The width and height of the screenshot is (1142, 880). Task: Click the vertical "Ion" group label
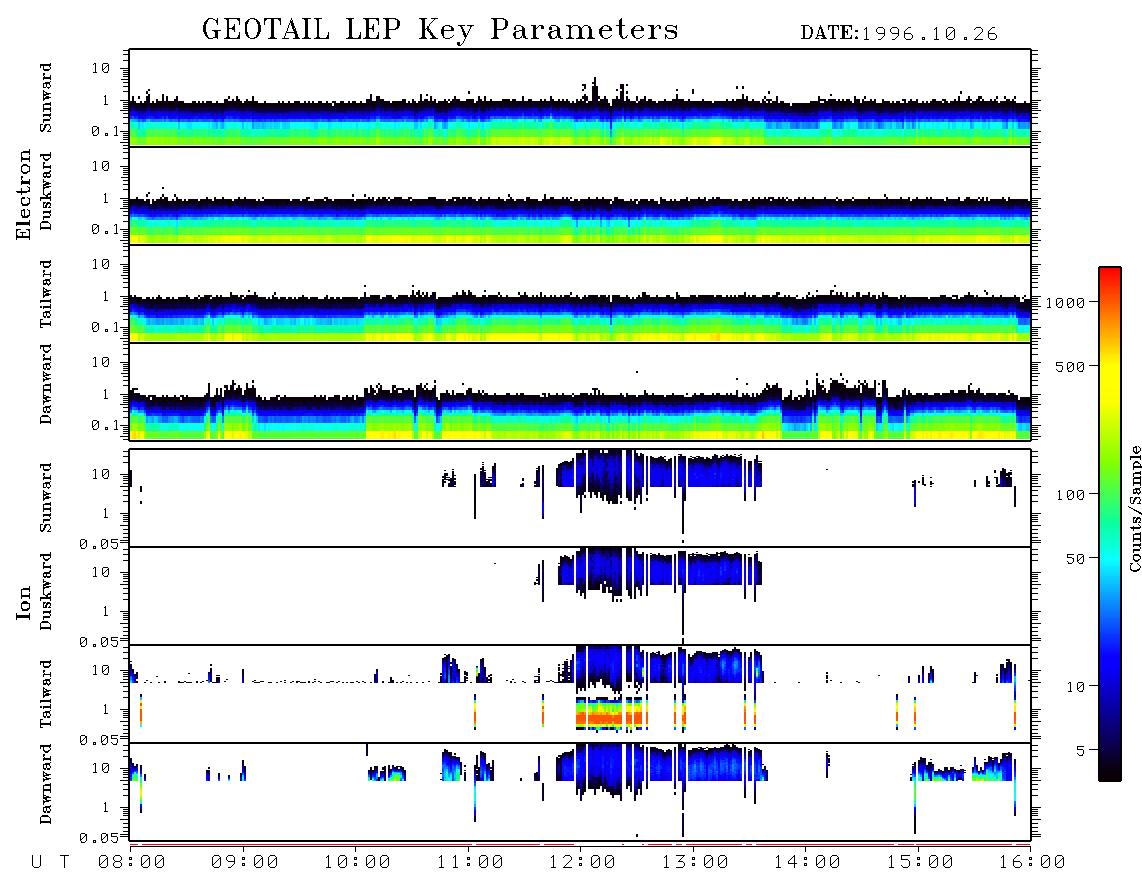pos(24,602)
